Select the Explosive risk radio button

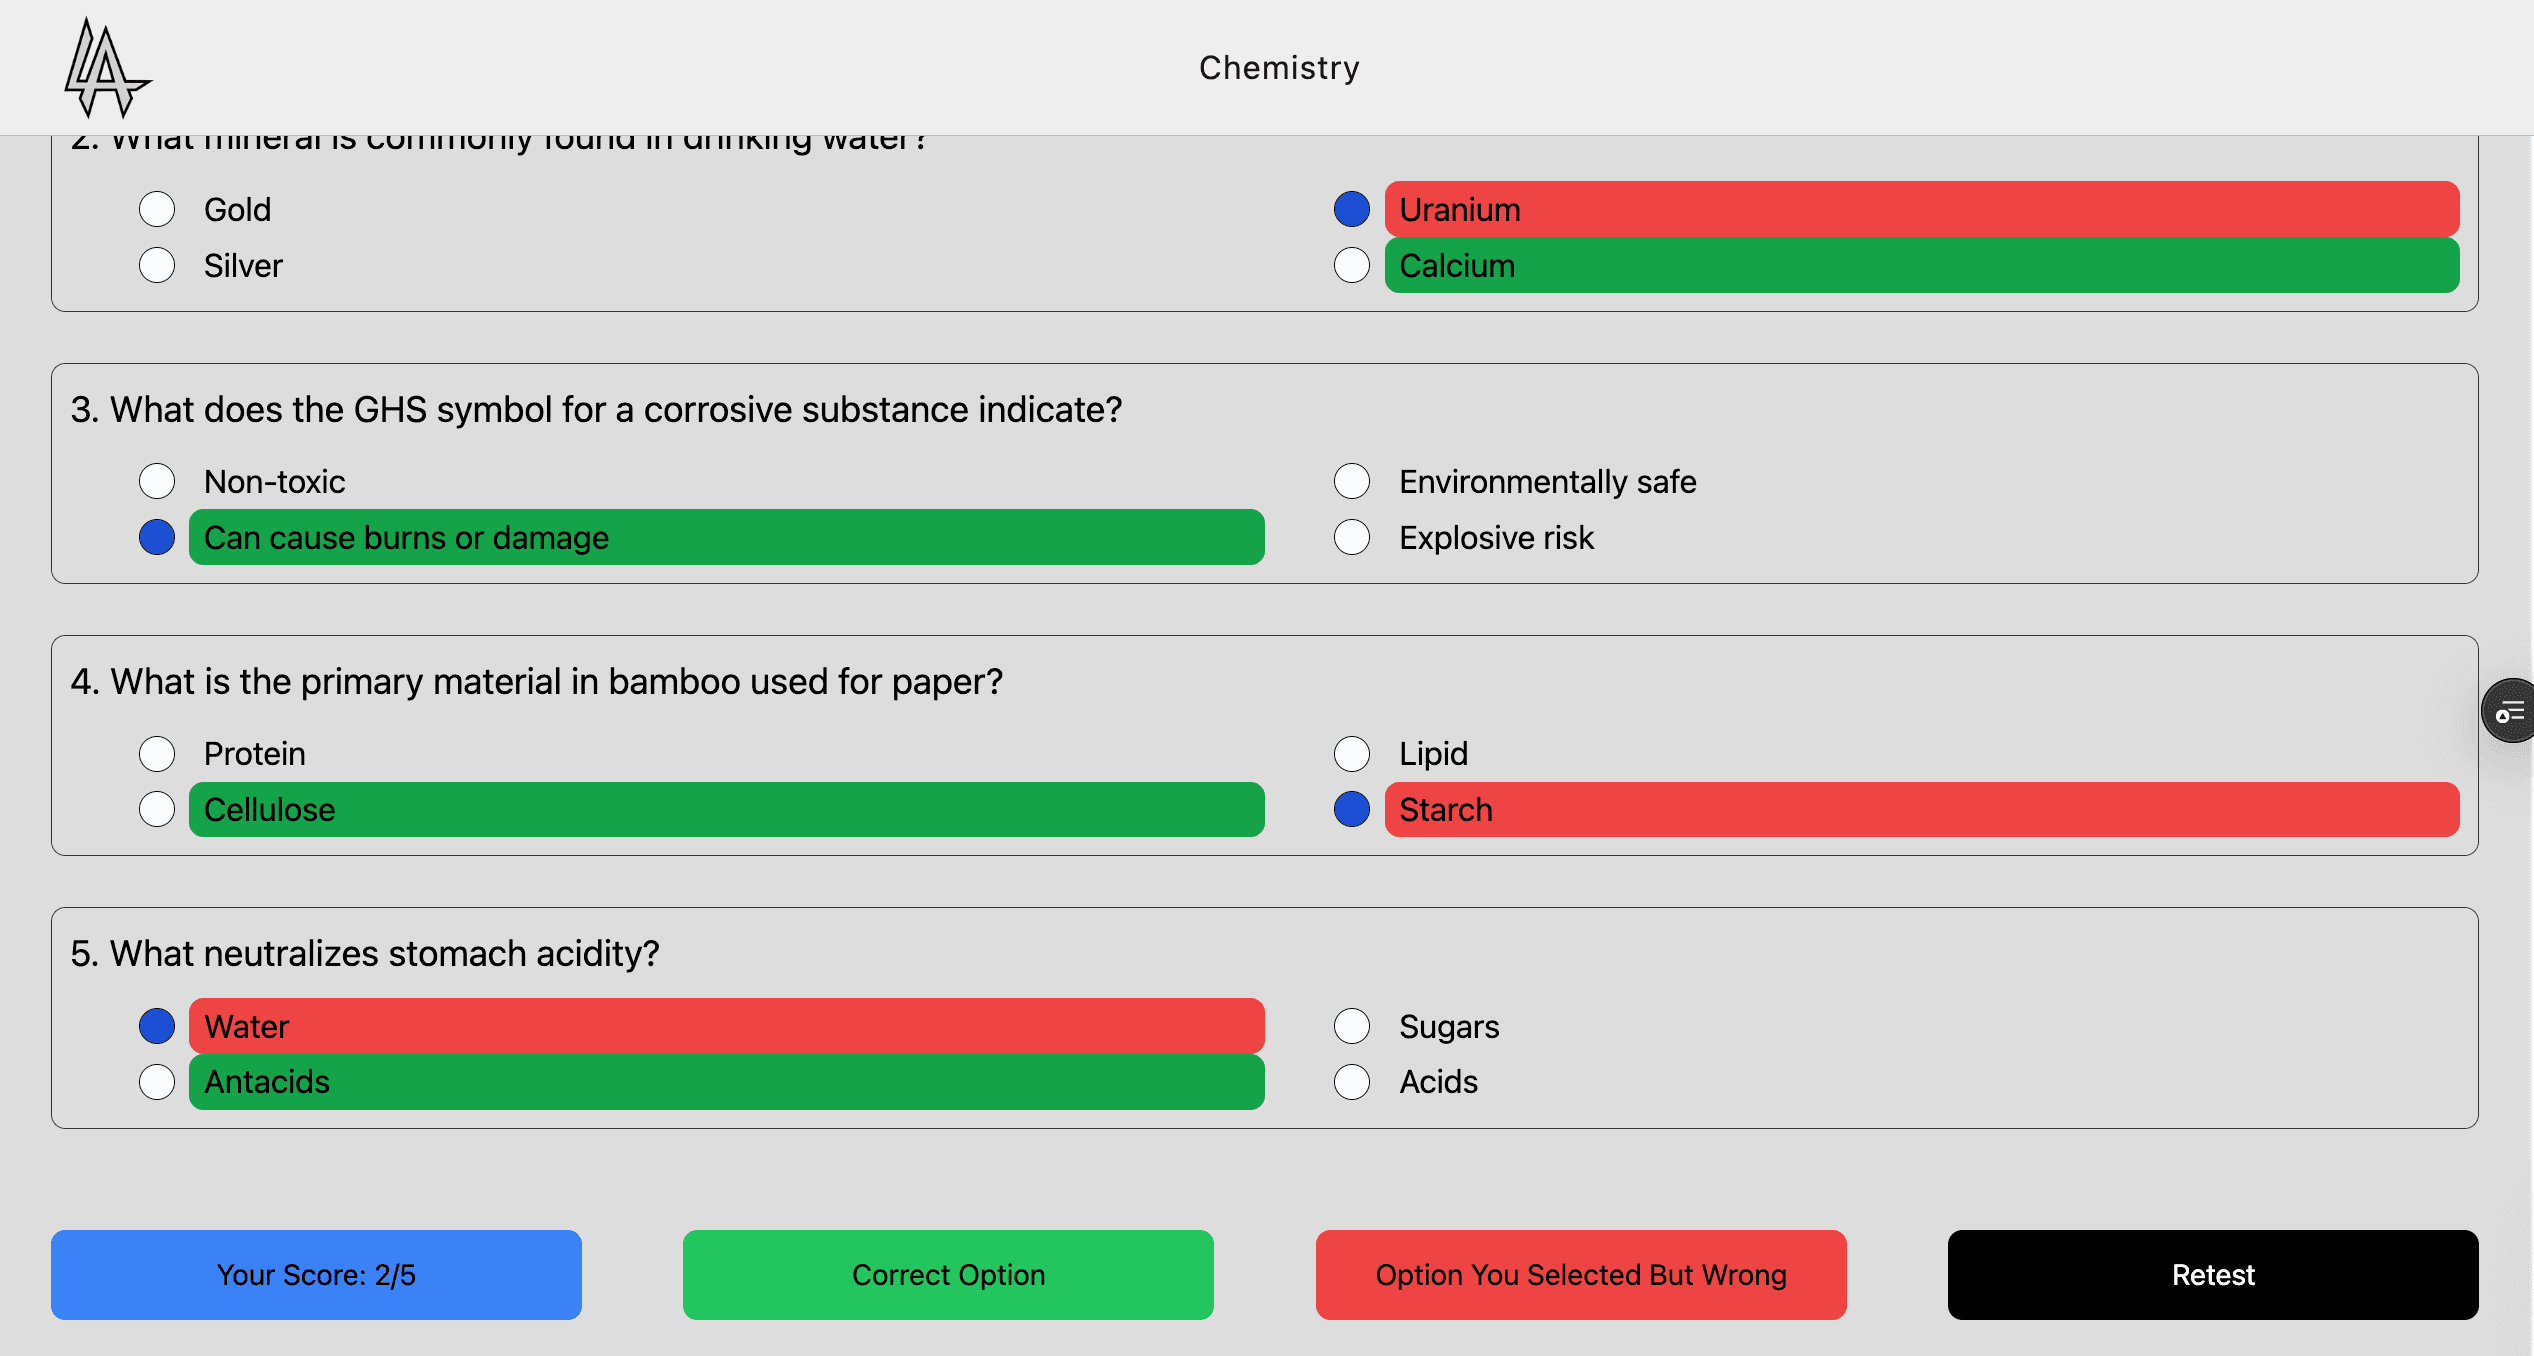pos(1351,537)
